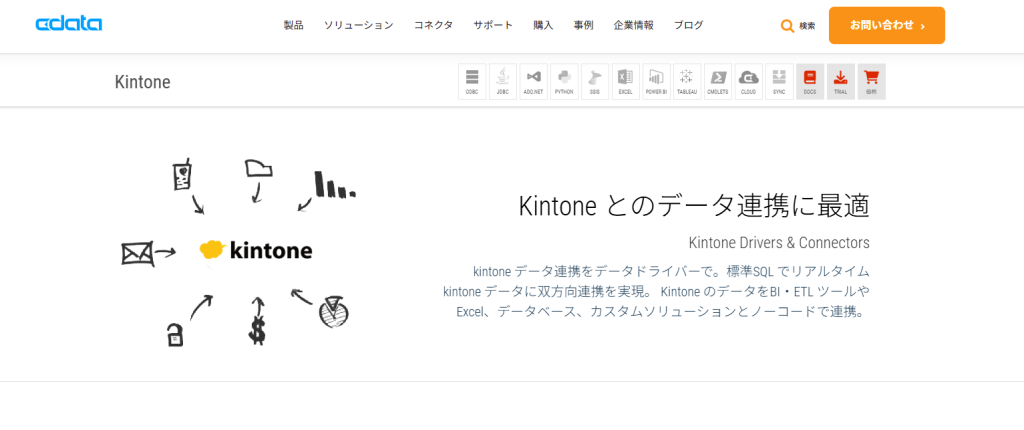1024x430 pixels.
Task: Go to the ブログ page
Action: coord(688,25)
